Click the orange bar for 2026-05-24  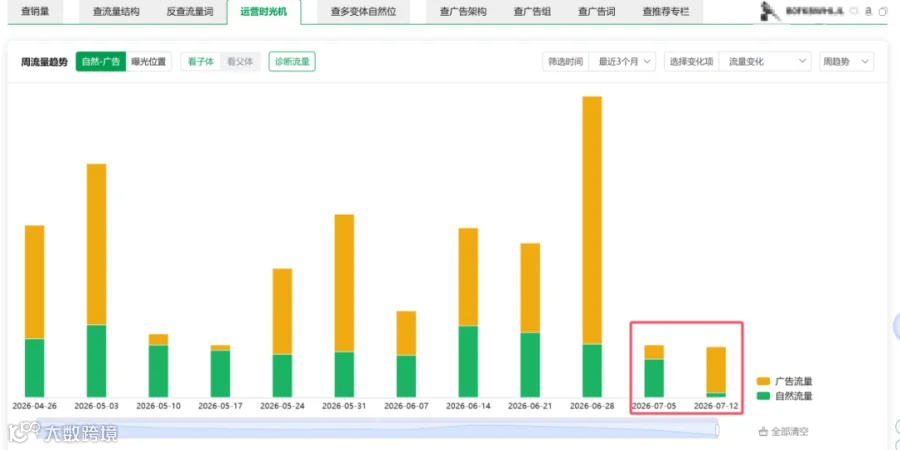pyautogui.click(x=282, y=312)
